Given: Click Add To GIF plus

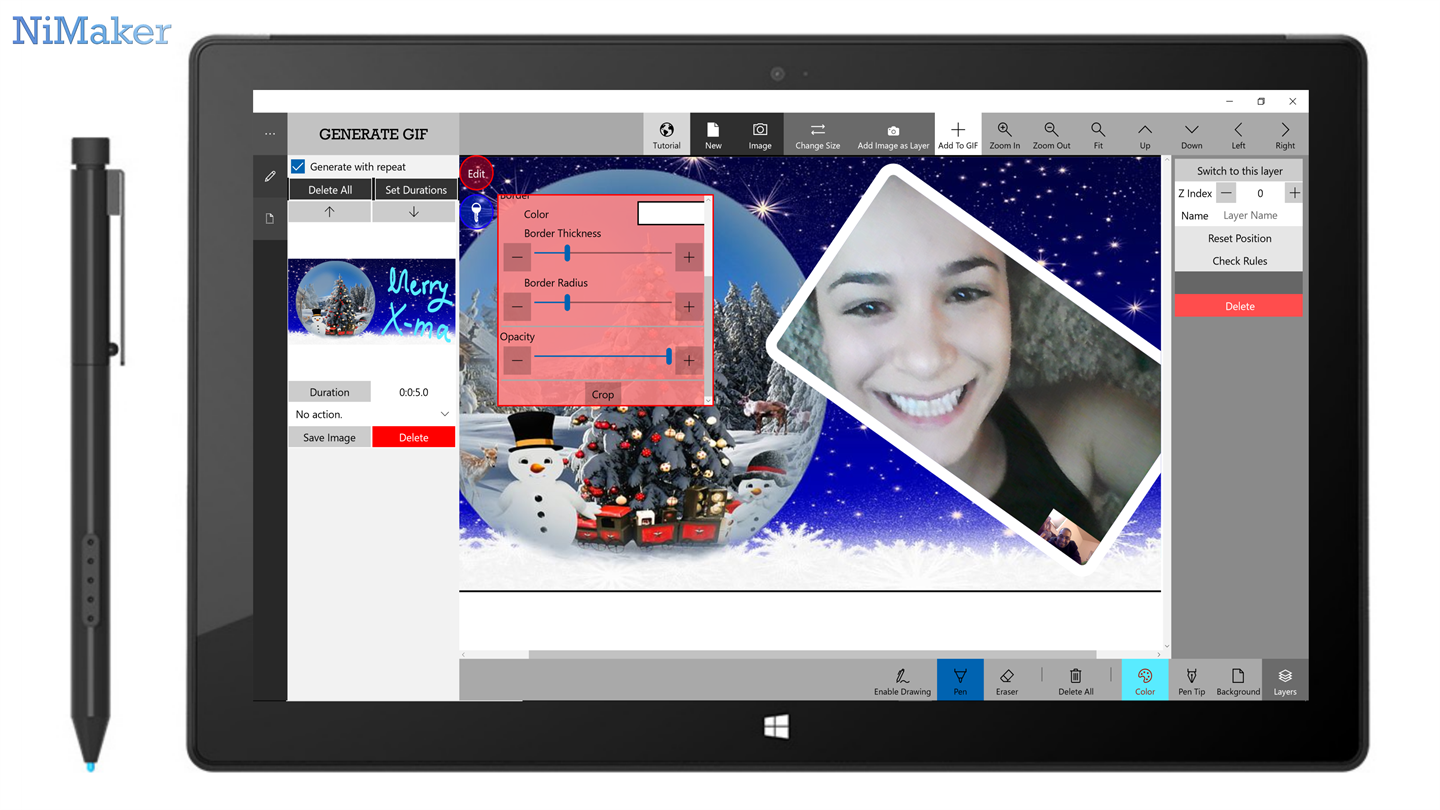Looking at the screenshot, I should pos(958,134).
